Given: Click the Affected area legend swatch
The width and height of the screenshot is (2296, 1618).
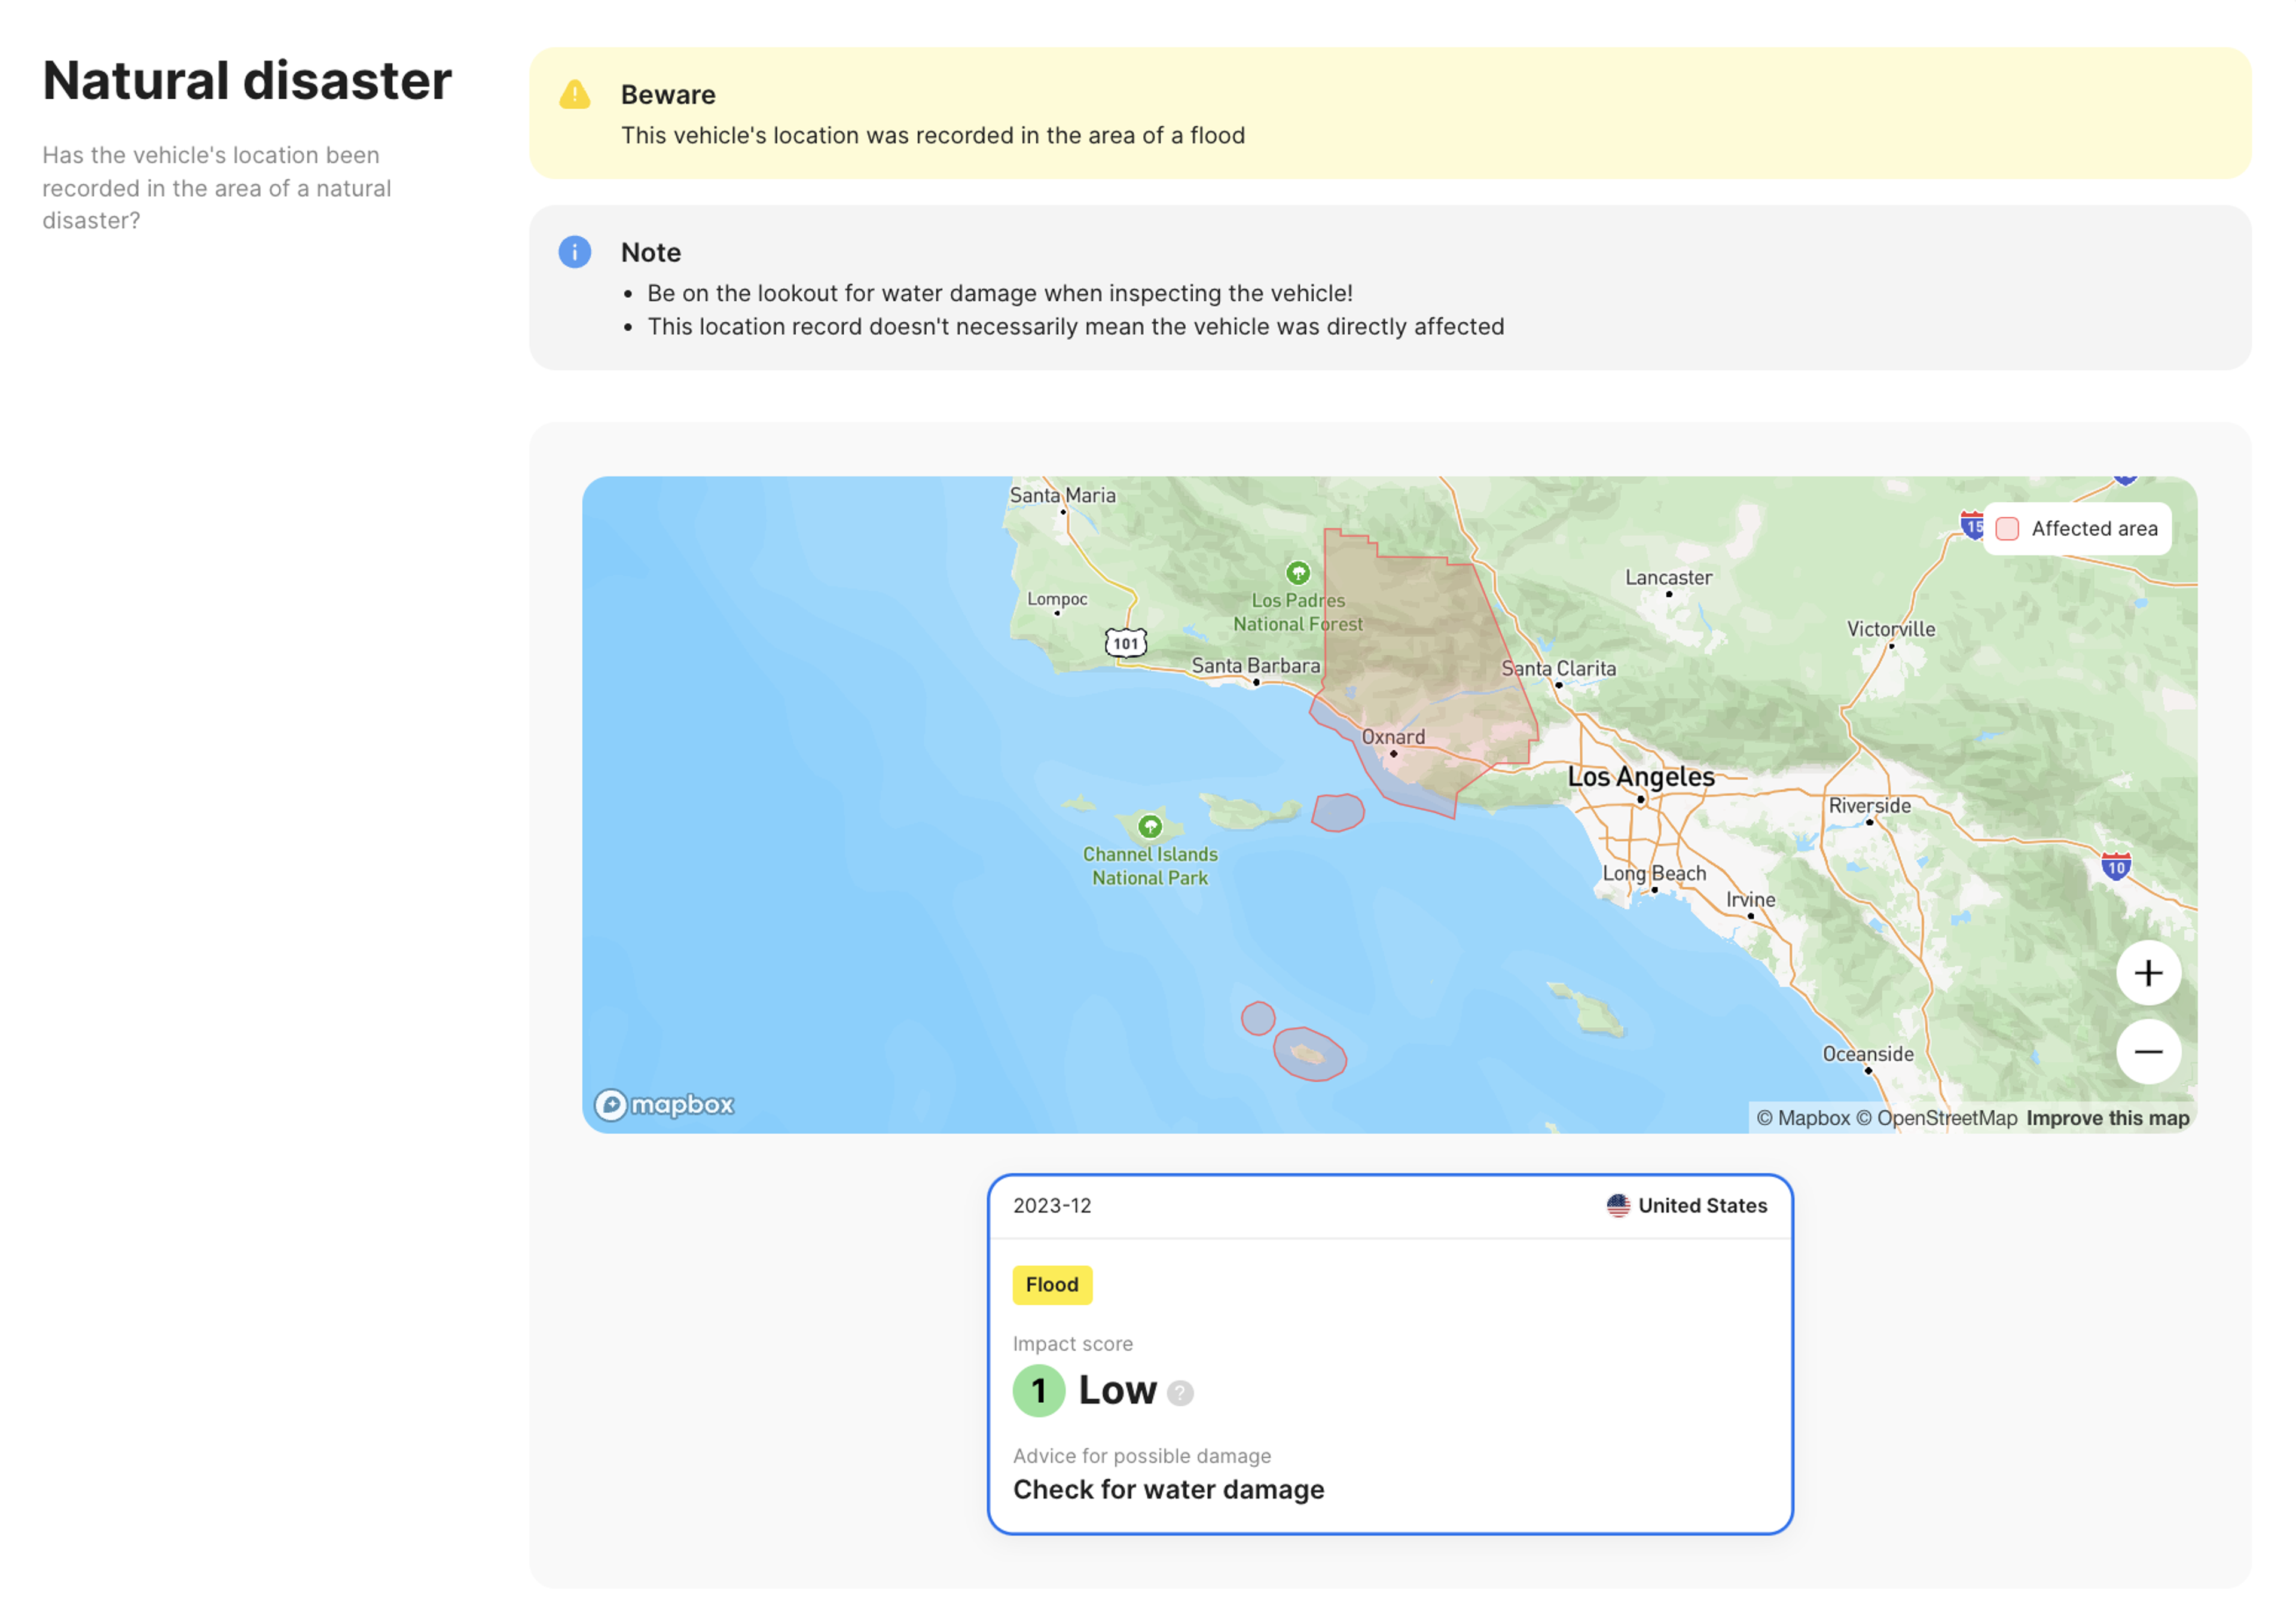Looking at the screenshot, I should pyautogui.click(x=2006, y=529).
